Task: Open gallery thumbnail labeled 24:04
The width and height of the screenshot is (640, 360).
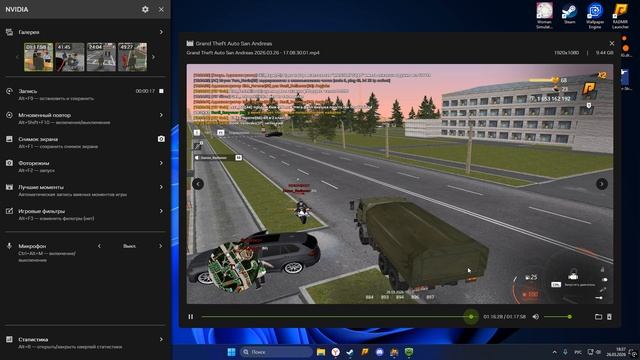Action: tap(101, 57)
